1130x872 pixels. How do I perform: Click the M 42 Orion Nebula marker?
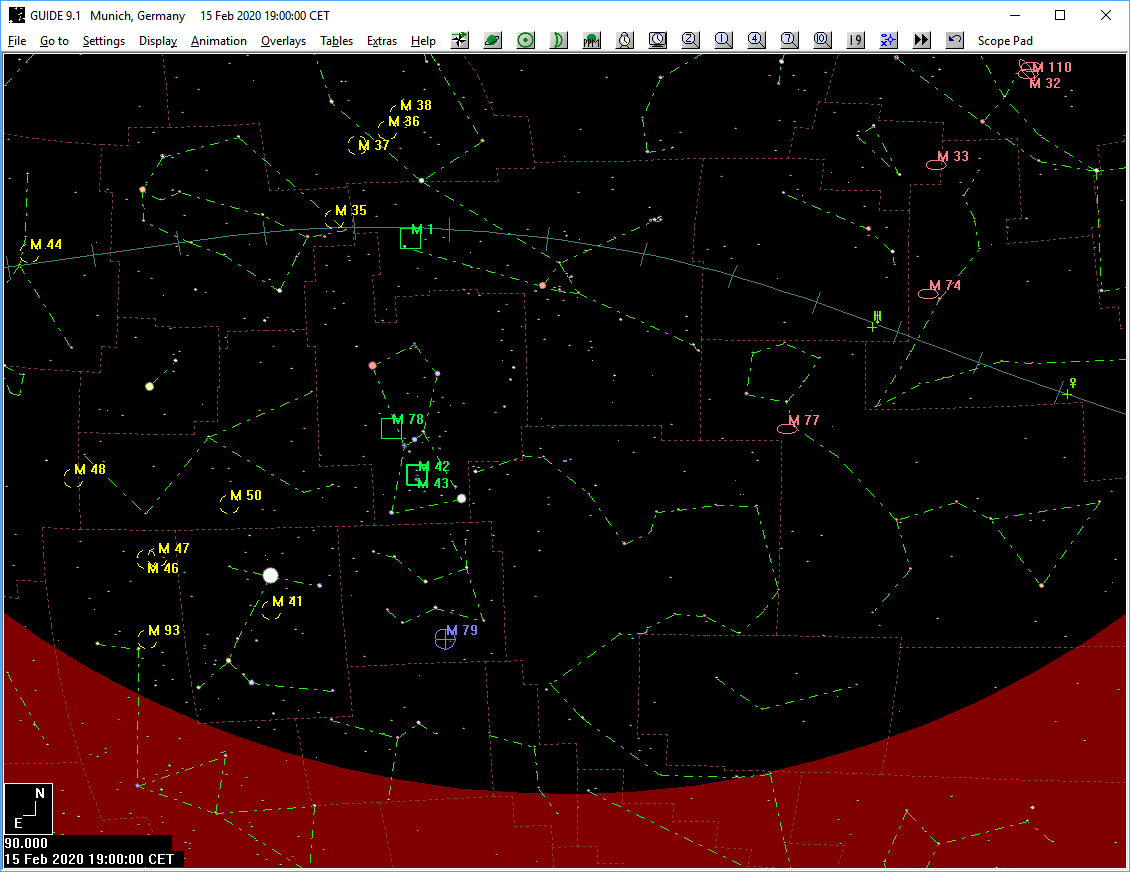click(414, 474)
